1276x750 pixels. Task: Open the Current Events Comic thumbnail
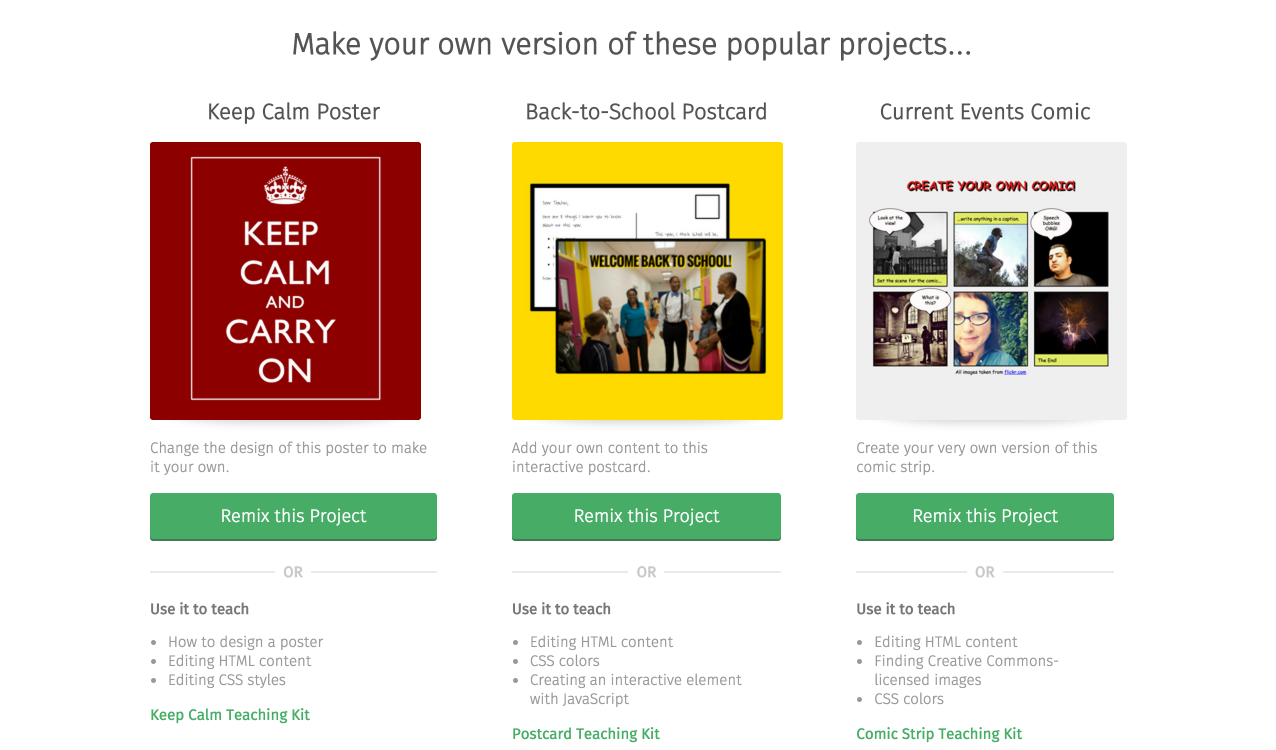point(991,281)
